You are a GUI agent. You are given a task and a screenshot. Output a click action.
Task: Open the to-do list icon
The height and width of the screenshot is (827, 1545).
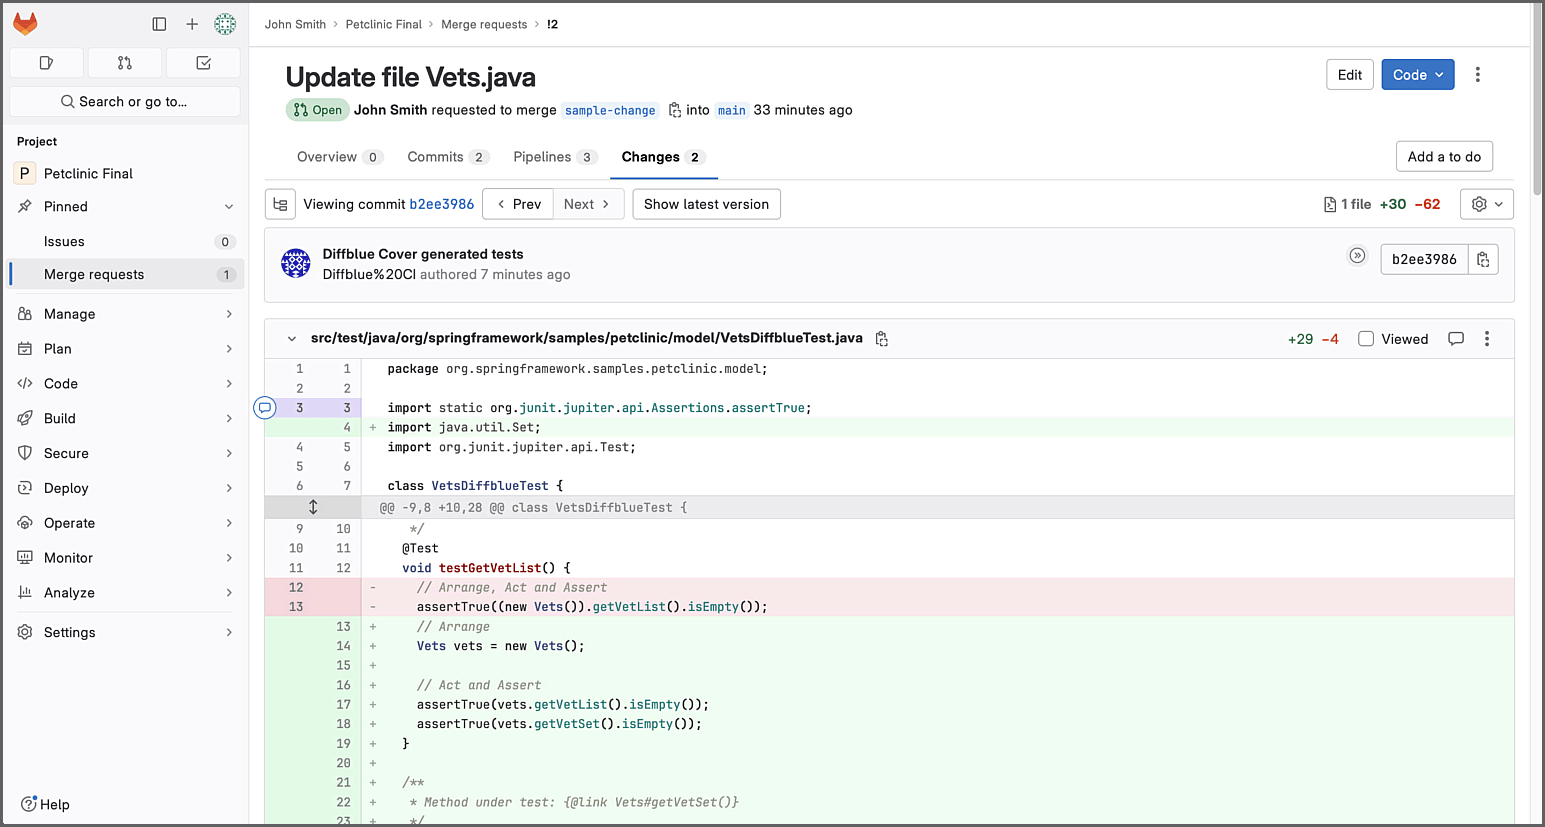(x=202, y=62)
